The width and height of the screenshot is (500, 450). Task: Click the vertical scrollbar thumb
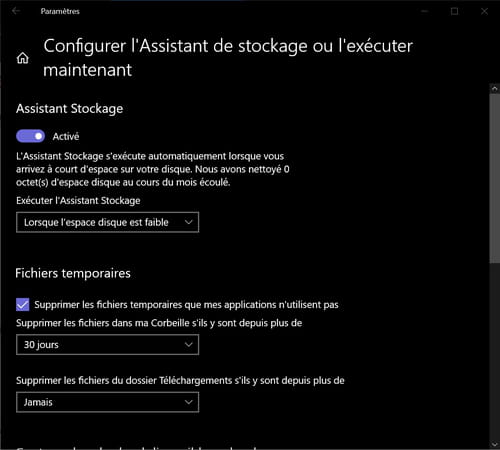coord(494,178)
